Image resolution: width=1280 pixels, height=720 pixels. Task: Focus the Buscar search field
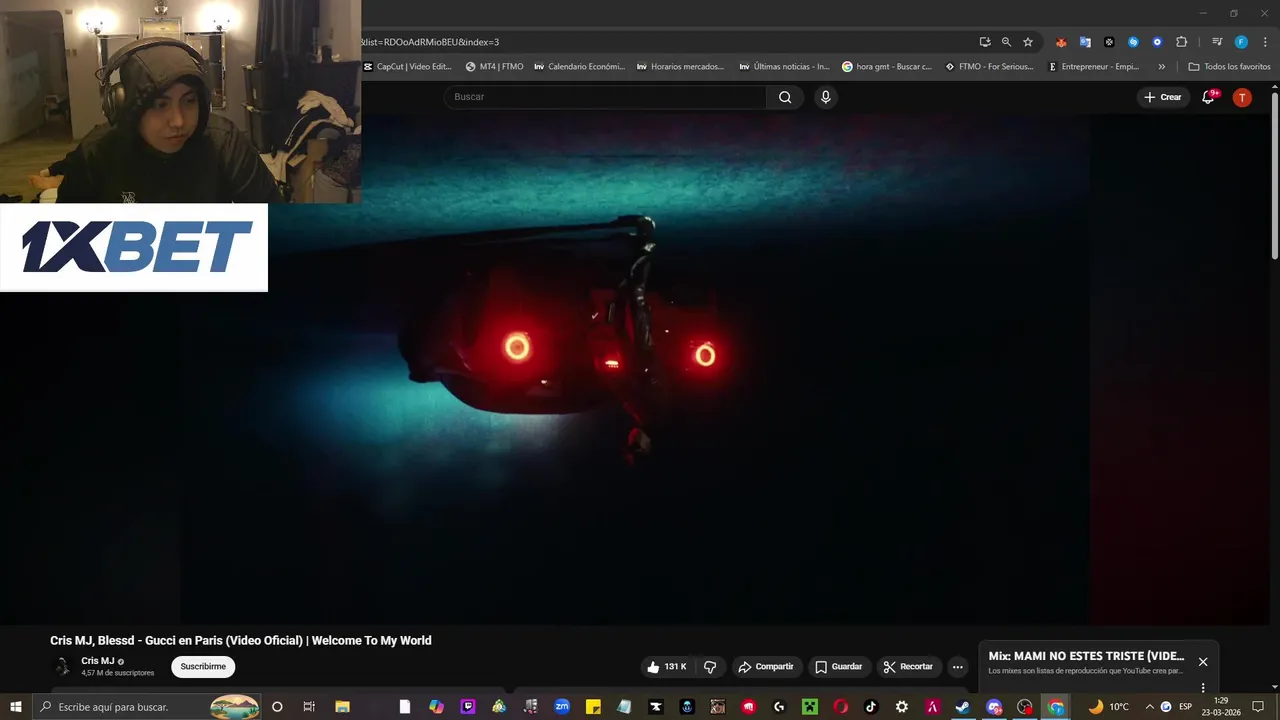tap(605, 97)
